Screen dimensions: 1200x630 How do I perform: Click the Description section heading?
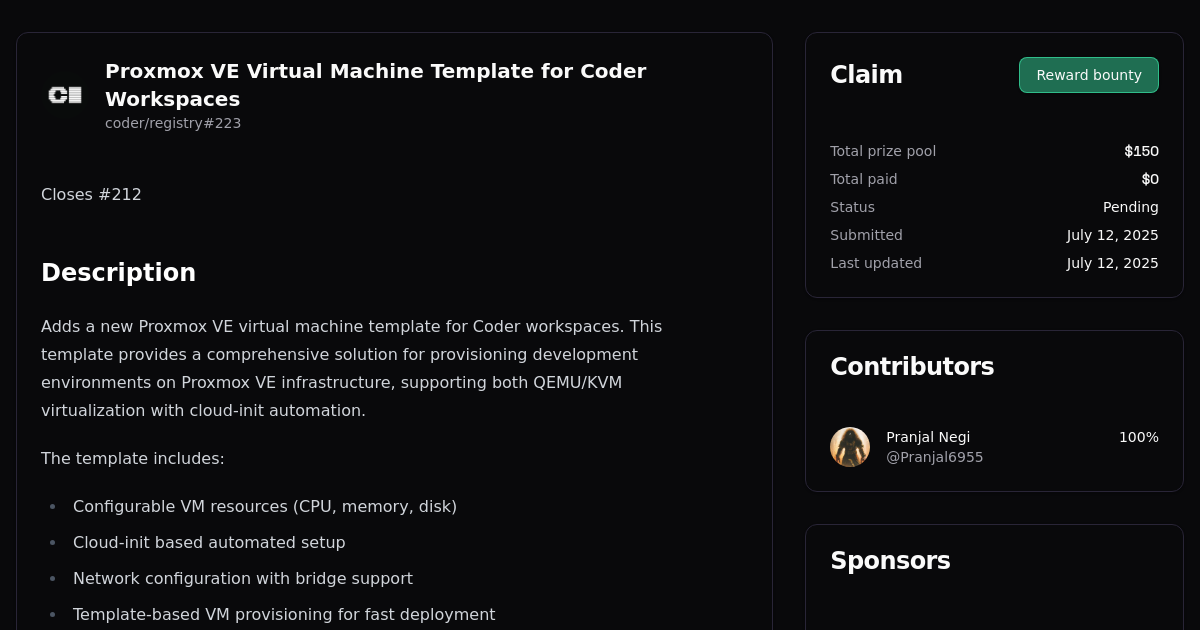(118, 272)
